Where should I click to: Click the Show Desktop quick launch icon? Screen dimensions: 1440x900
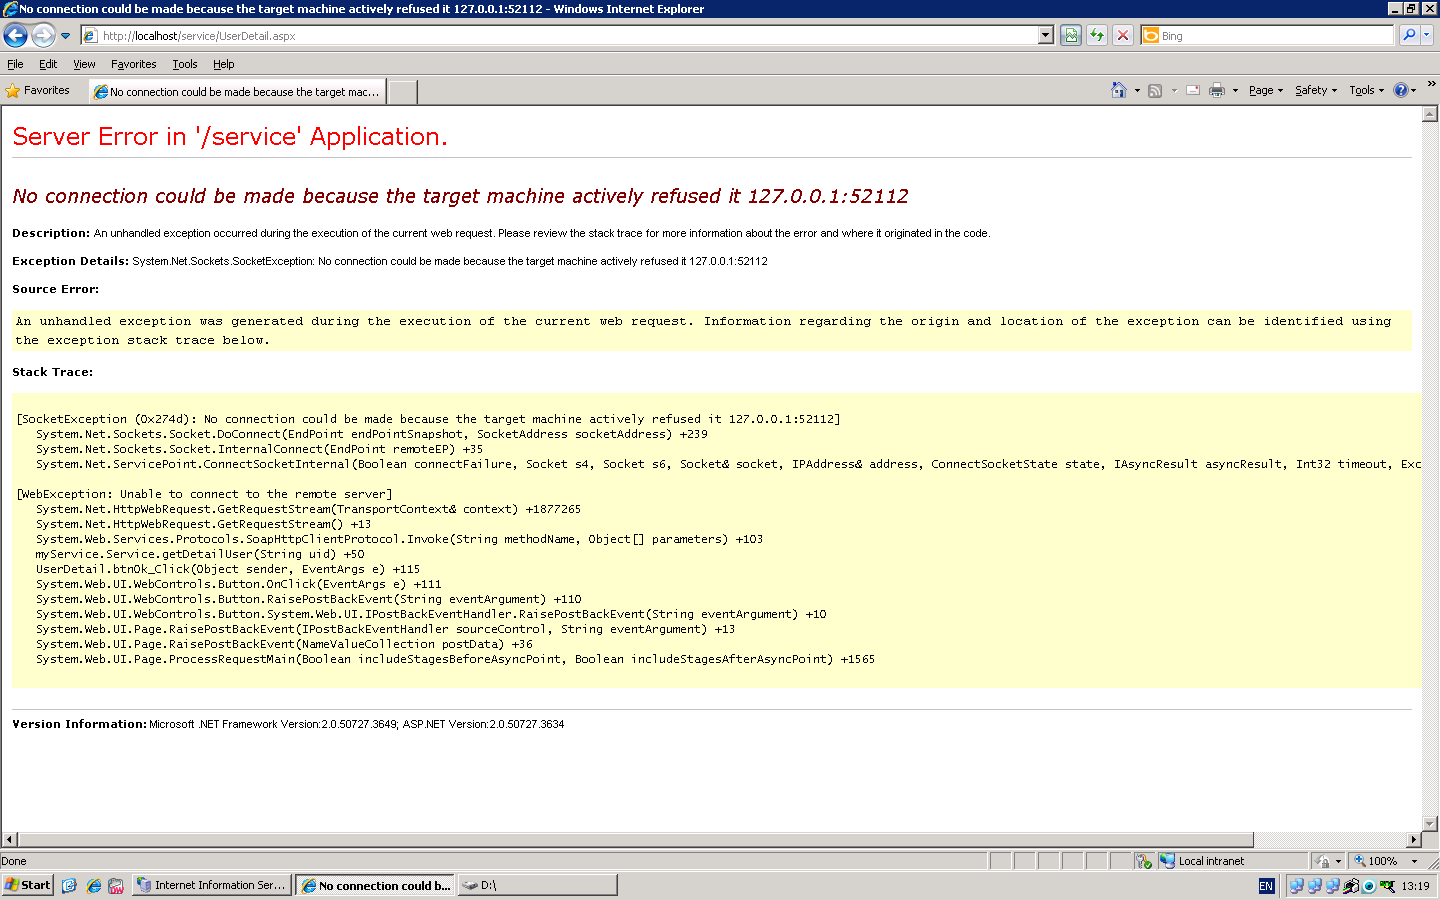[69, 886]
